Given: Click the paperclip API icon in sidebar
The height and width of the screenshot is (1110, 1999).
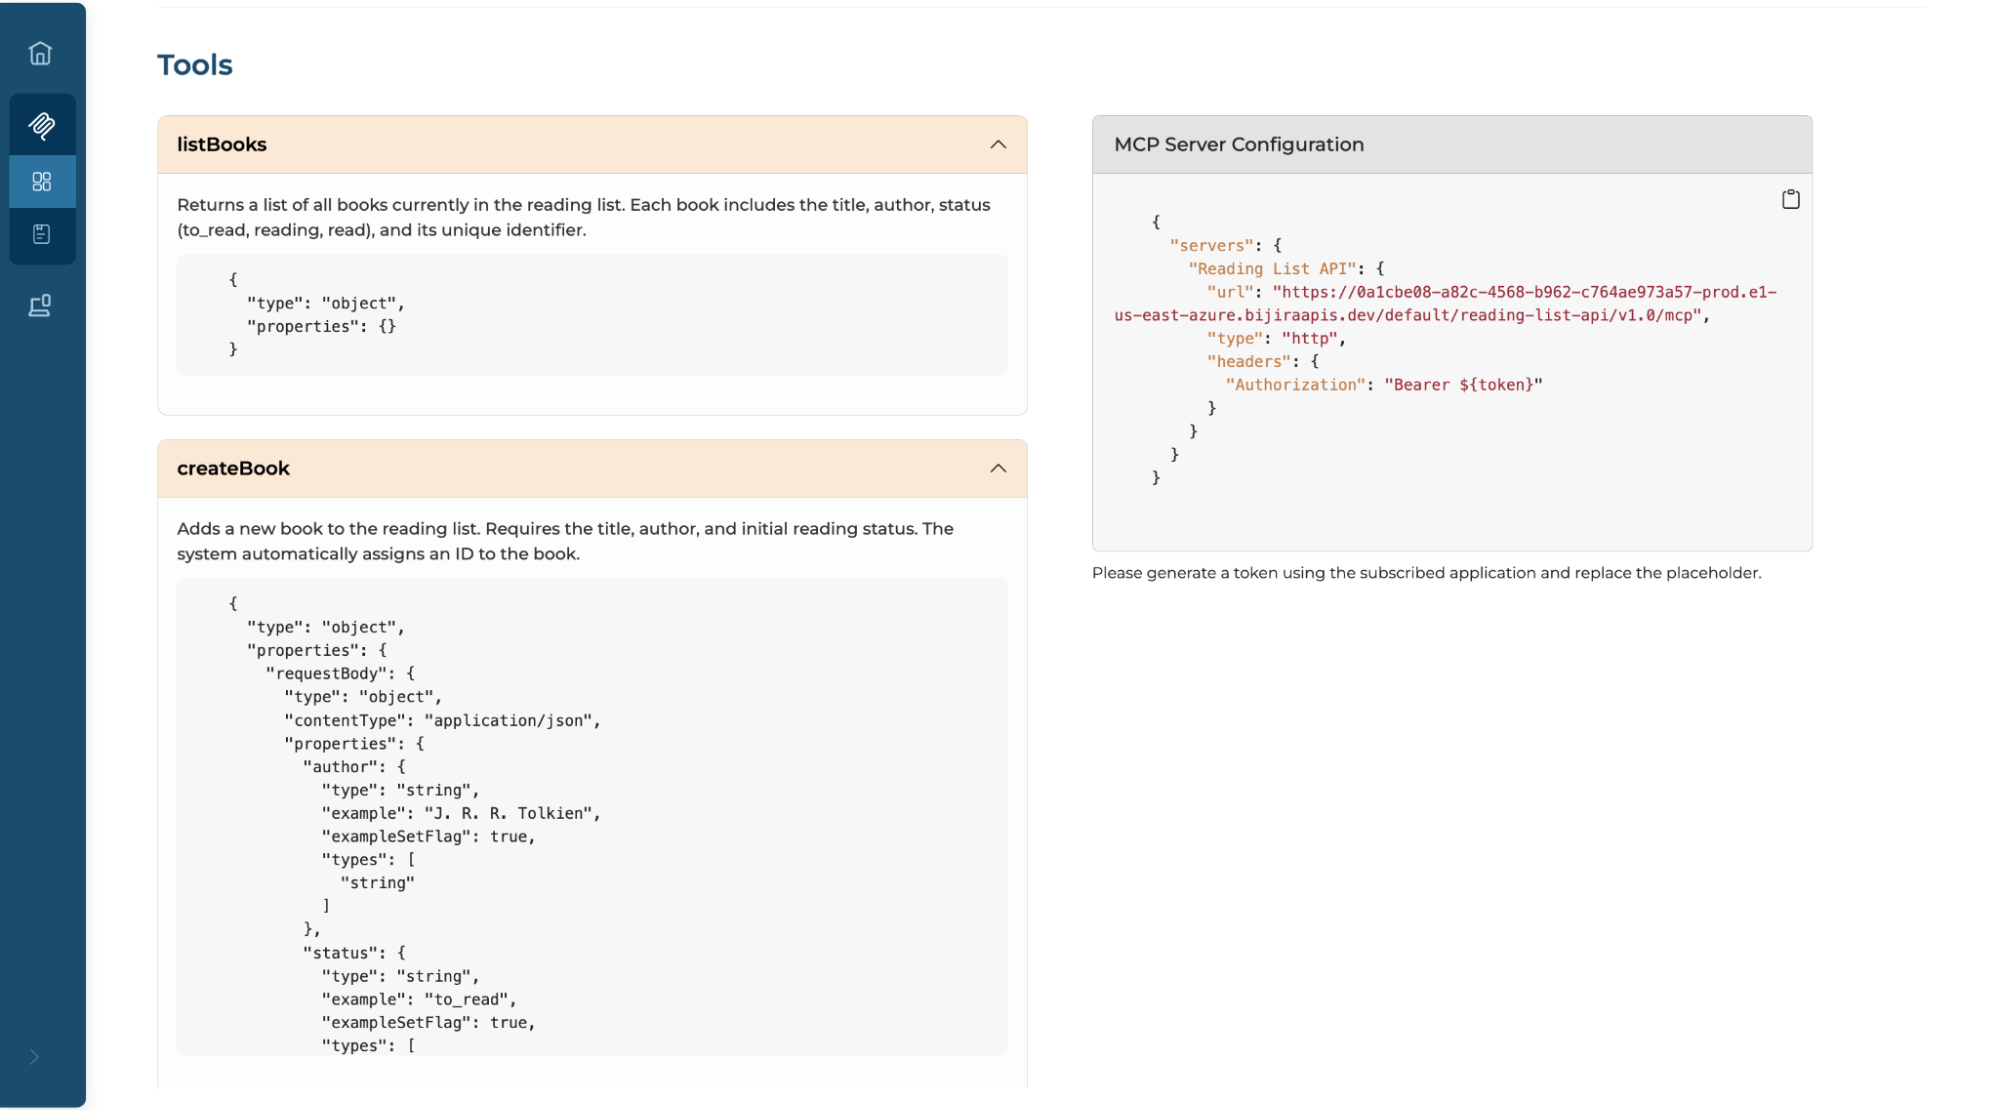Looking at the screenshot, I should [41, 125].
